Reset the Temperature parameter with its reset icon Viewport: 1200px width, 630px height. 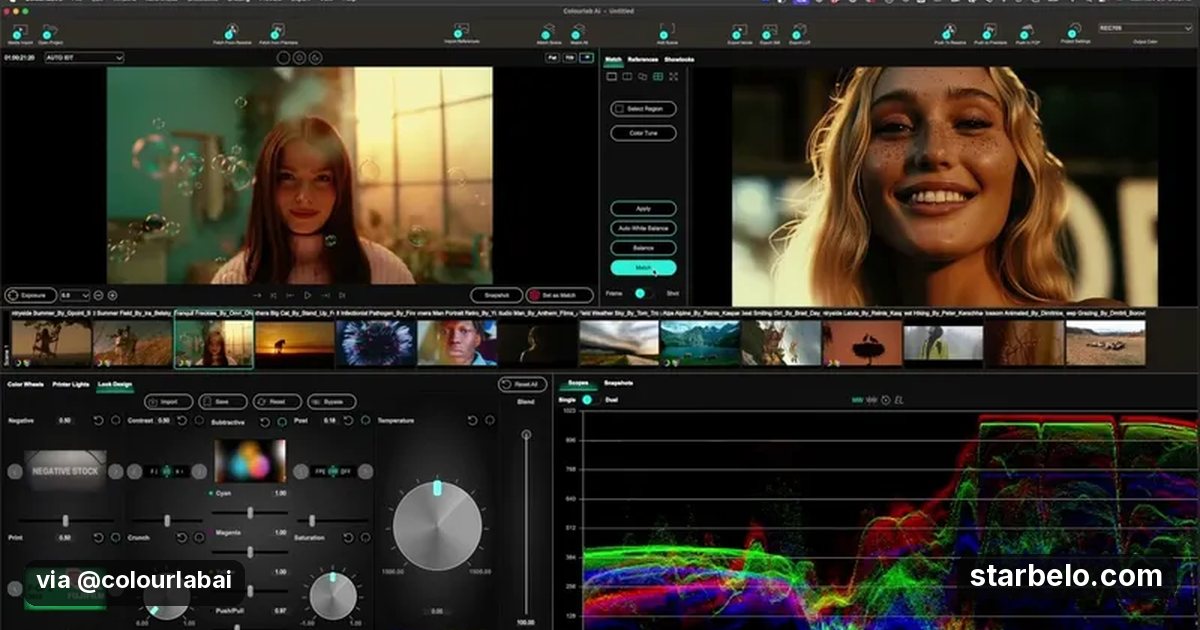pyautogui.click(x=472, y=421)
